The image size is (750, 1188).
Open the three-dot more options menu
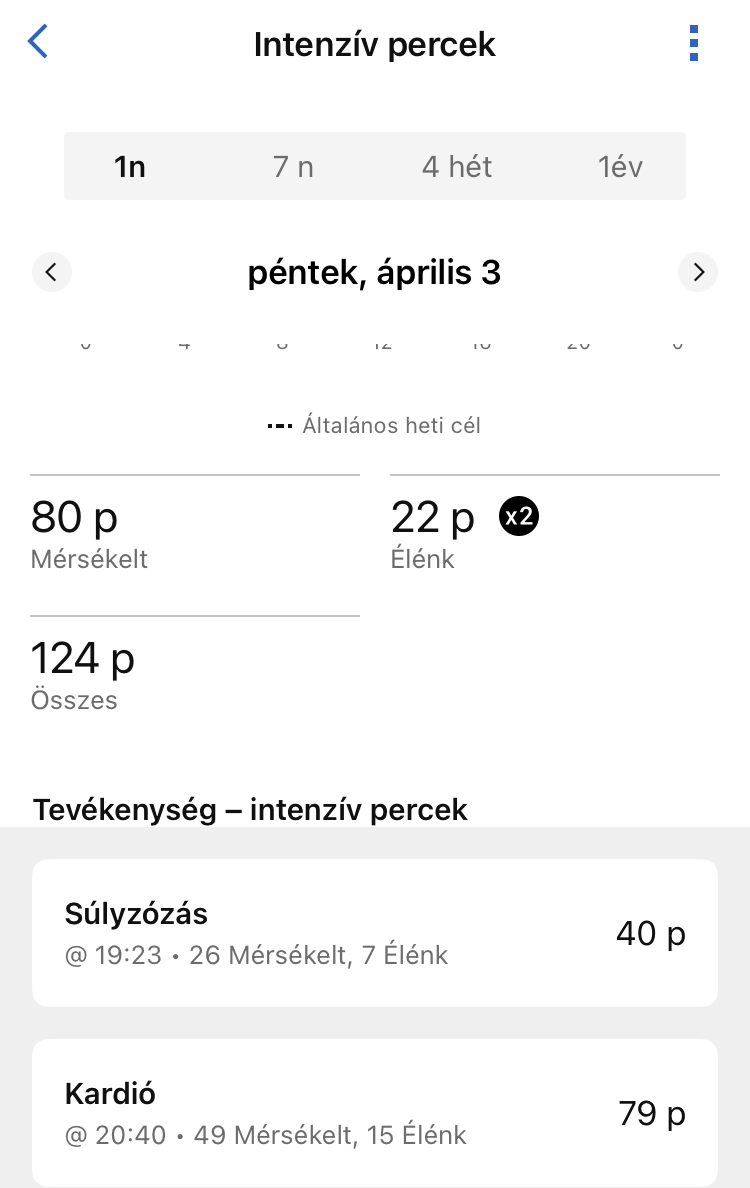pos(694,43)
